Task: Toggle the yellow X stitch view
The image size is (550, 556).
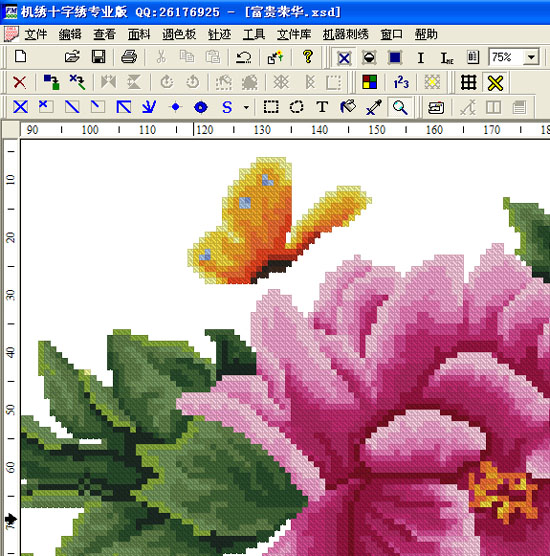Action: point(495,83)
